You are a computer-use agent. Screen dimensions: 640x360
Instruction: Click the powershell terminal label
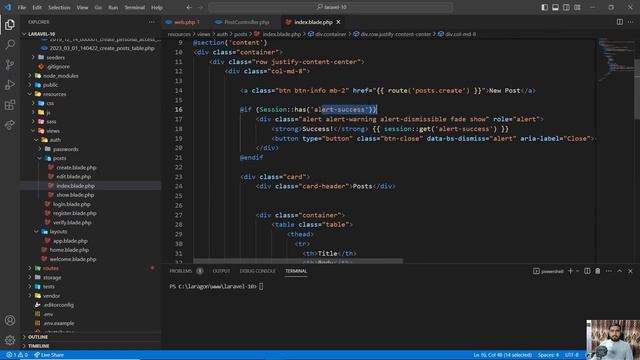(548, 271)
